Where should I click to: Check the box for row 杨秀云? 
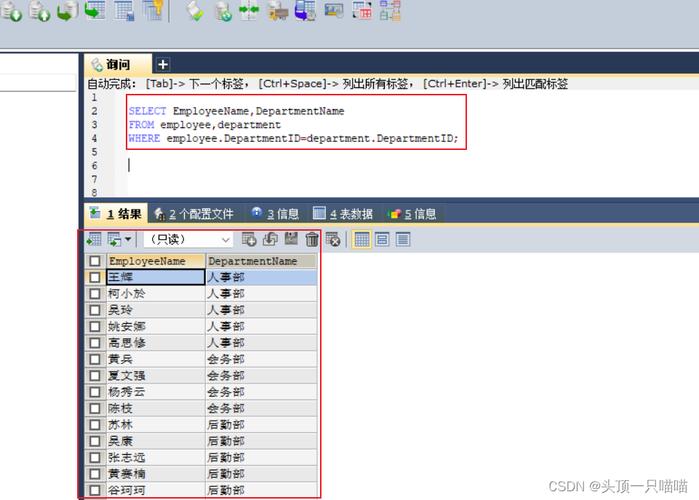[95, 392]
